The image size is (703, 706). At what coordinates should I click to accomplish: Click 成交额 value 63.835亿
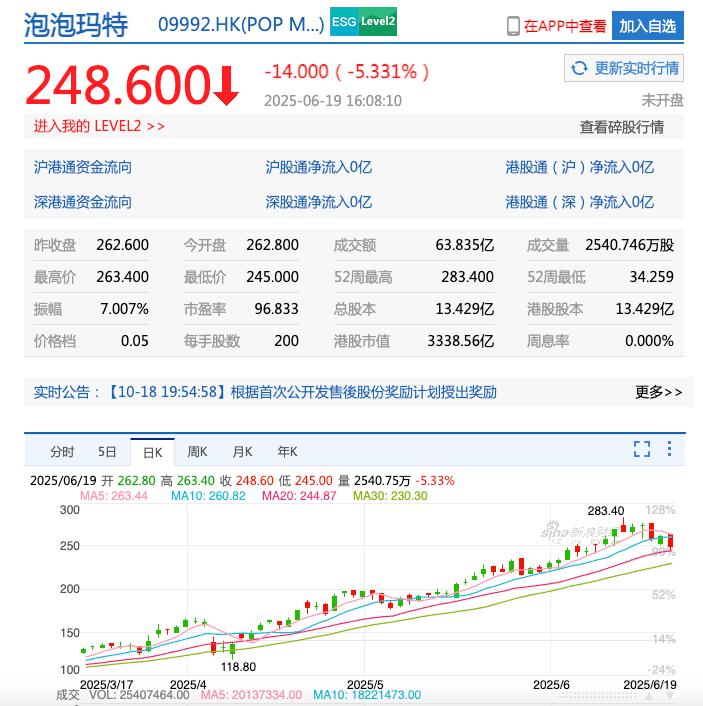465,245
